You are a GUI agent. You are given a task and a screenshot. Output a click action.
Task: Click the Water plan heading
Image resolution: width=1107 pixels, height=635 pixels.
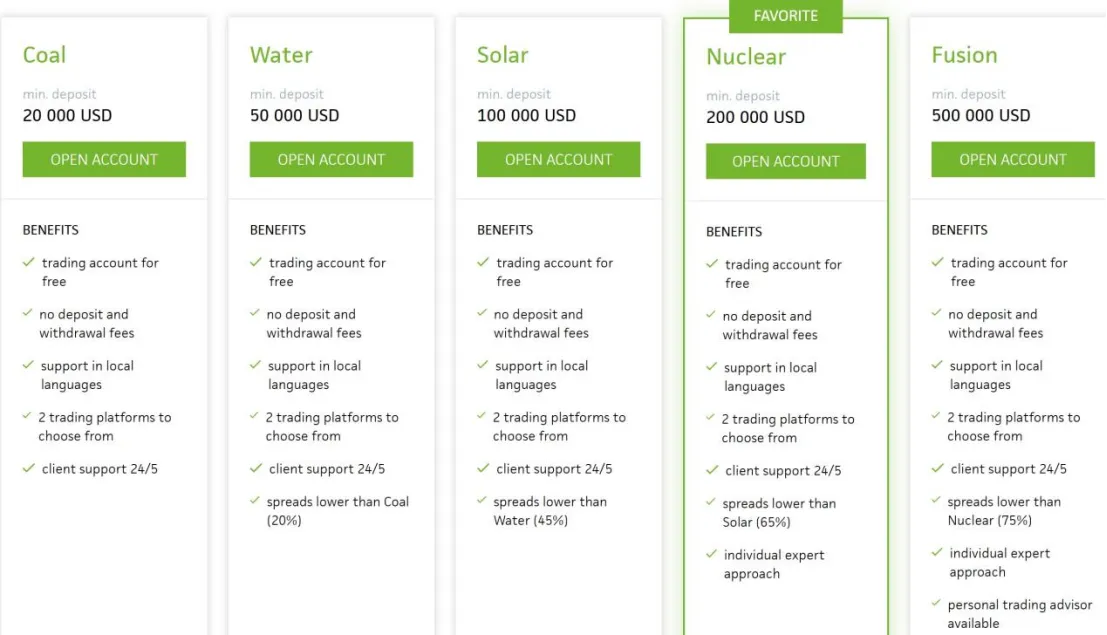point(281,54)
